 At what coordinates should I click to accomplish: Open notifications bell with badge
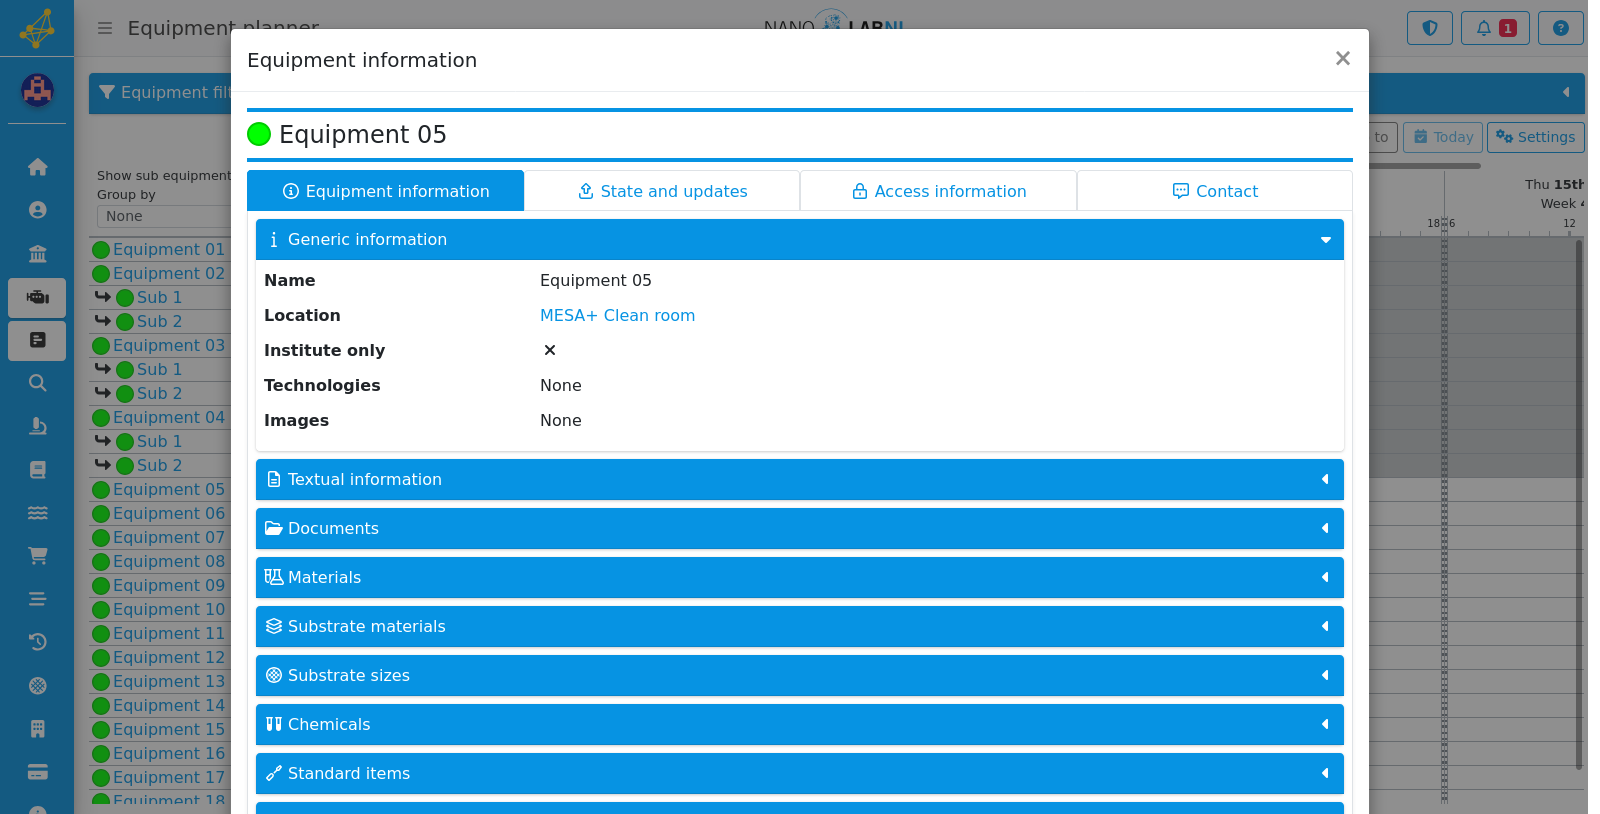point(1495,28)
